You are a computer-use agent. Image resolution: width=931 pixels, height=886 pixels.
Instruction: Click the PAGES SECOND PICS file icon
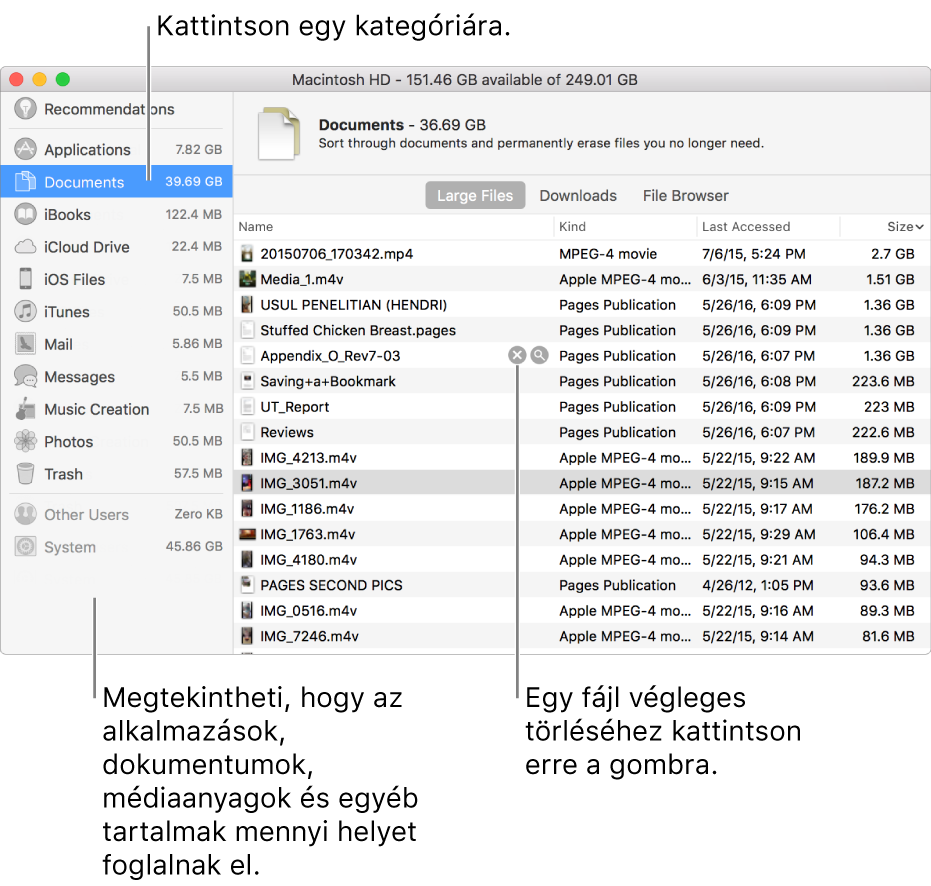(247, 585)
